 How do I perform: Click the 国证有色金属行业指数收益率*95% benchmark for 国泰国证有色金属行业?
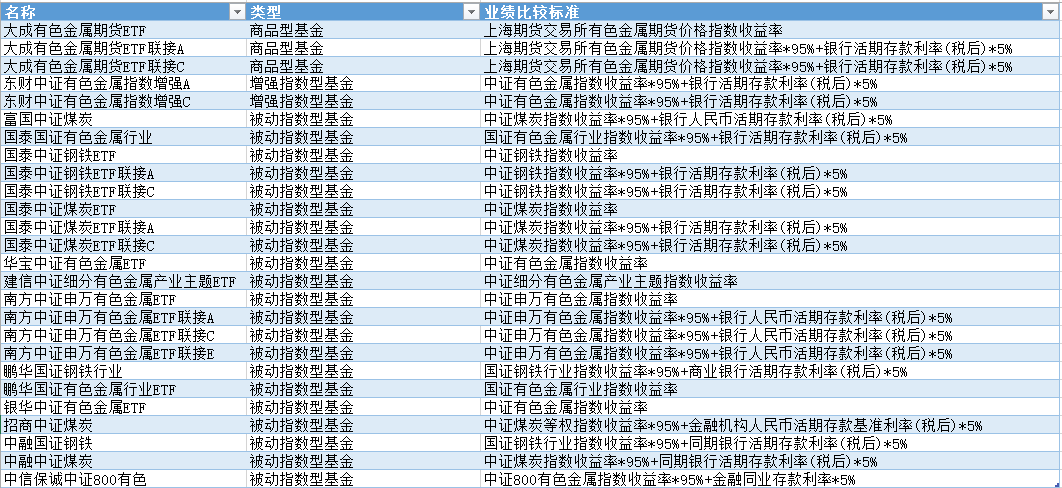tap(771, 137)
